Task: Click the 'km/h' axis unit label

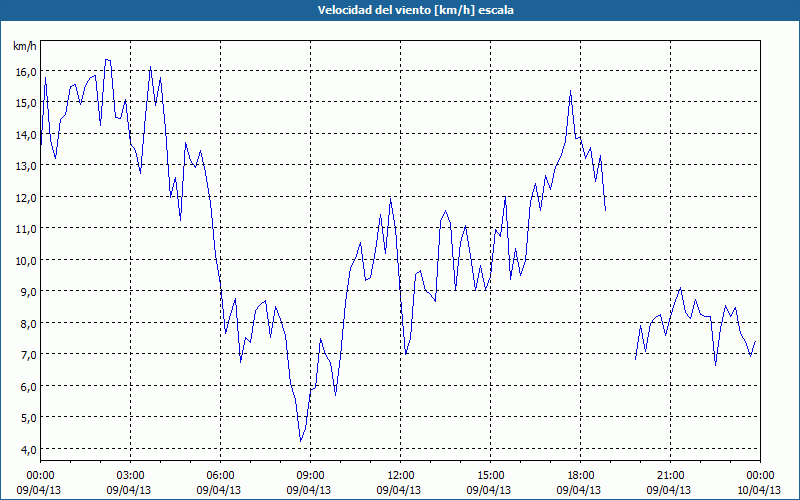Action: 25,46
